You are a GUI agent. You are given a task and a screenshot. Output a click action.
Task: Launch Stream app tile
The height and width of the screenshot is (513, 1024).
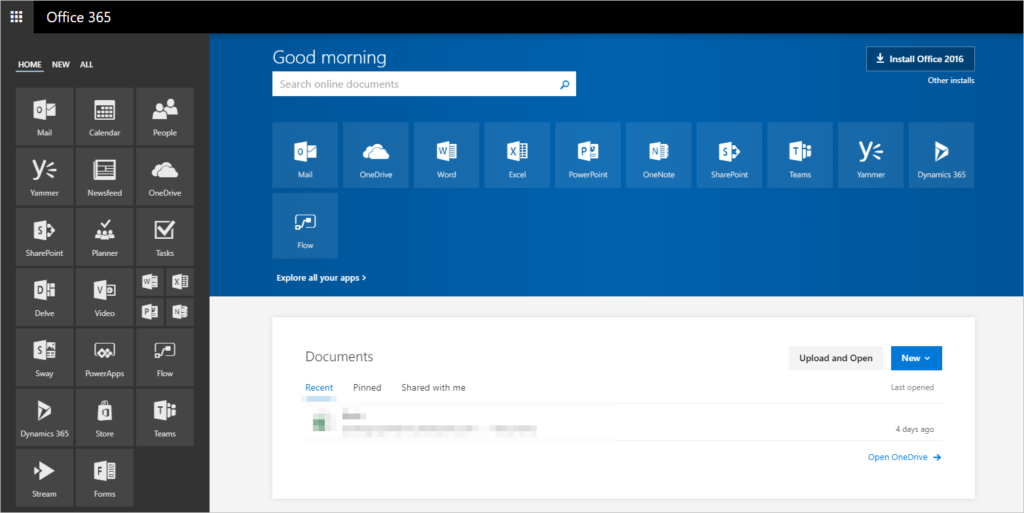click(x=44, y=477)
